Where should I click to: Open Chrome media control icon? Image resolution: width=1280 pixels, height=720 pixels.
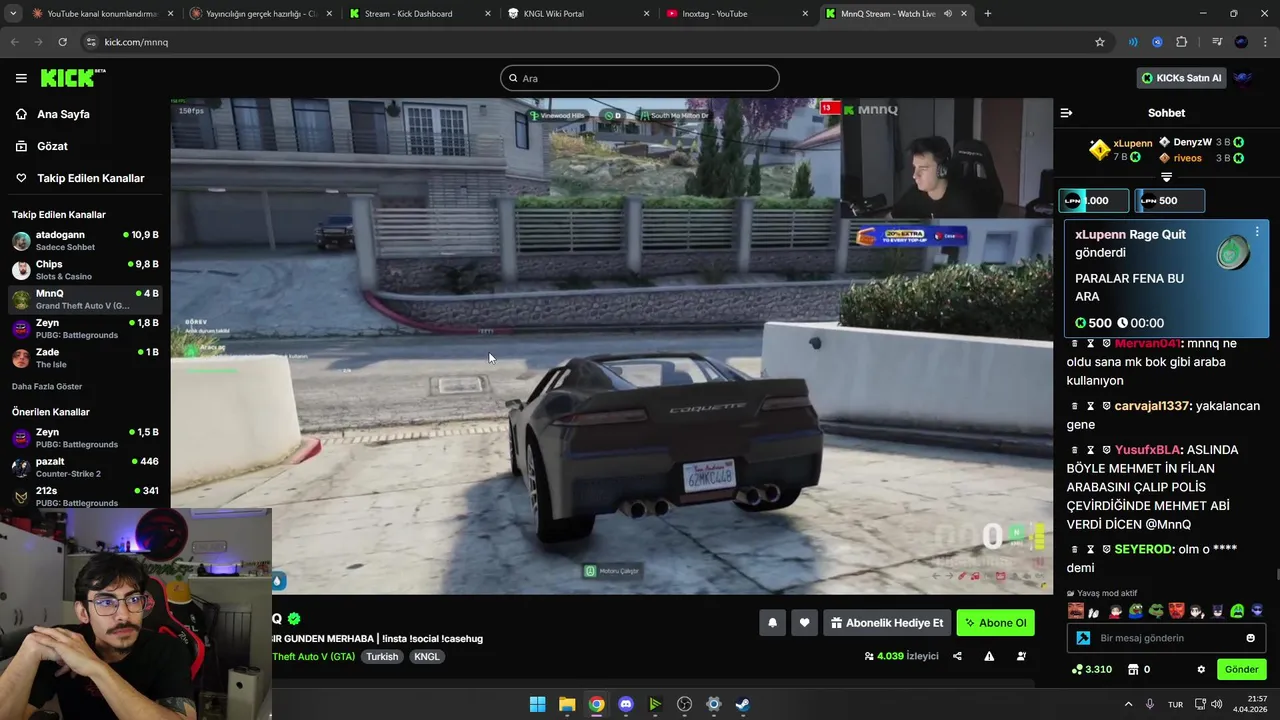coord(1217,42)
